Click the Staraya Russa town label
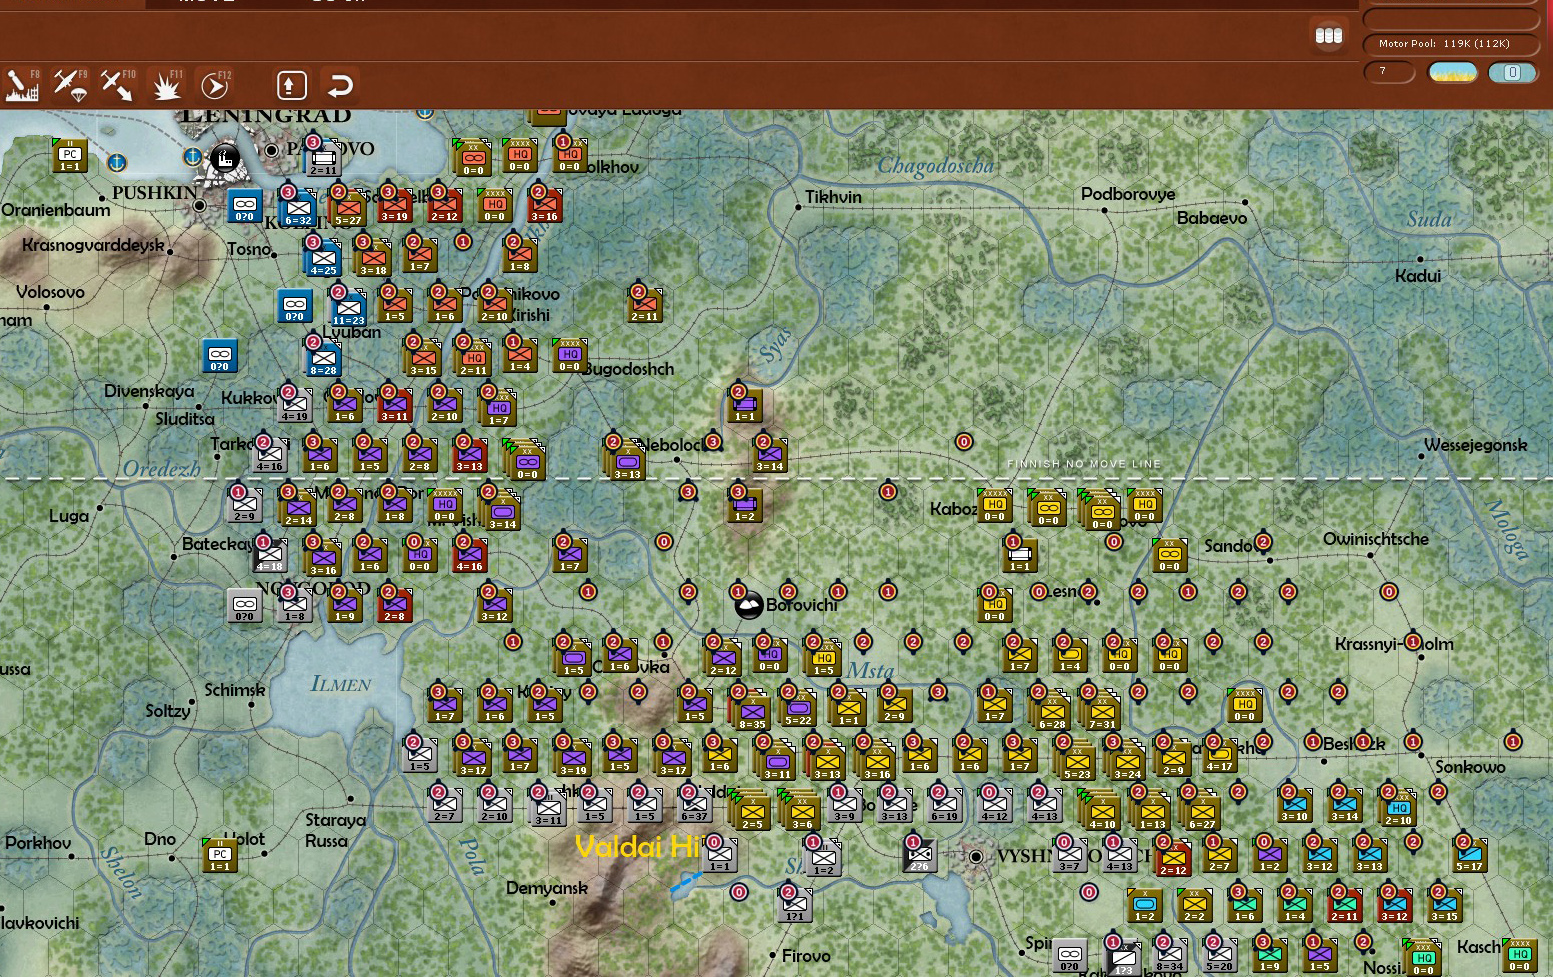 point(334,830)
